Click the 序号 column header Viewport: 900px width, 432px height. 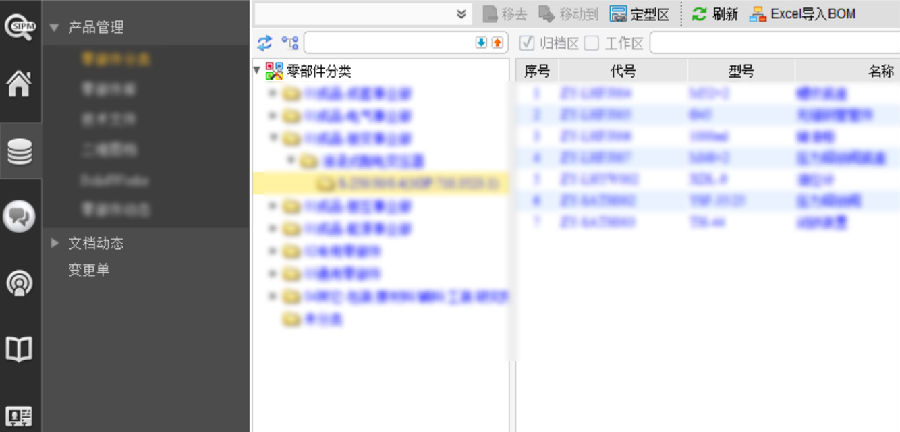[537, 71]
